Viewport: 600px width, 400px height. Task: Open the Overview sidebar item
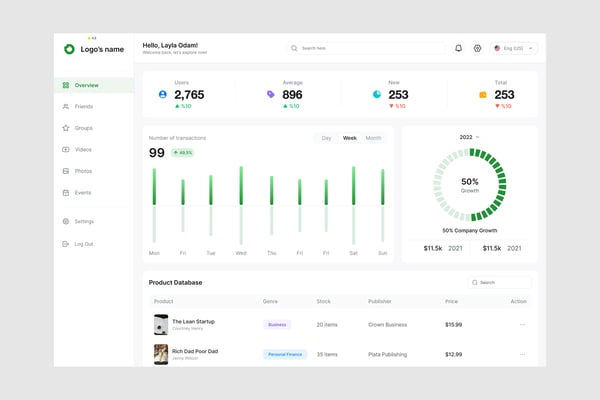pos(94,85)
